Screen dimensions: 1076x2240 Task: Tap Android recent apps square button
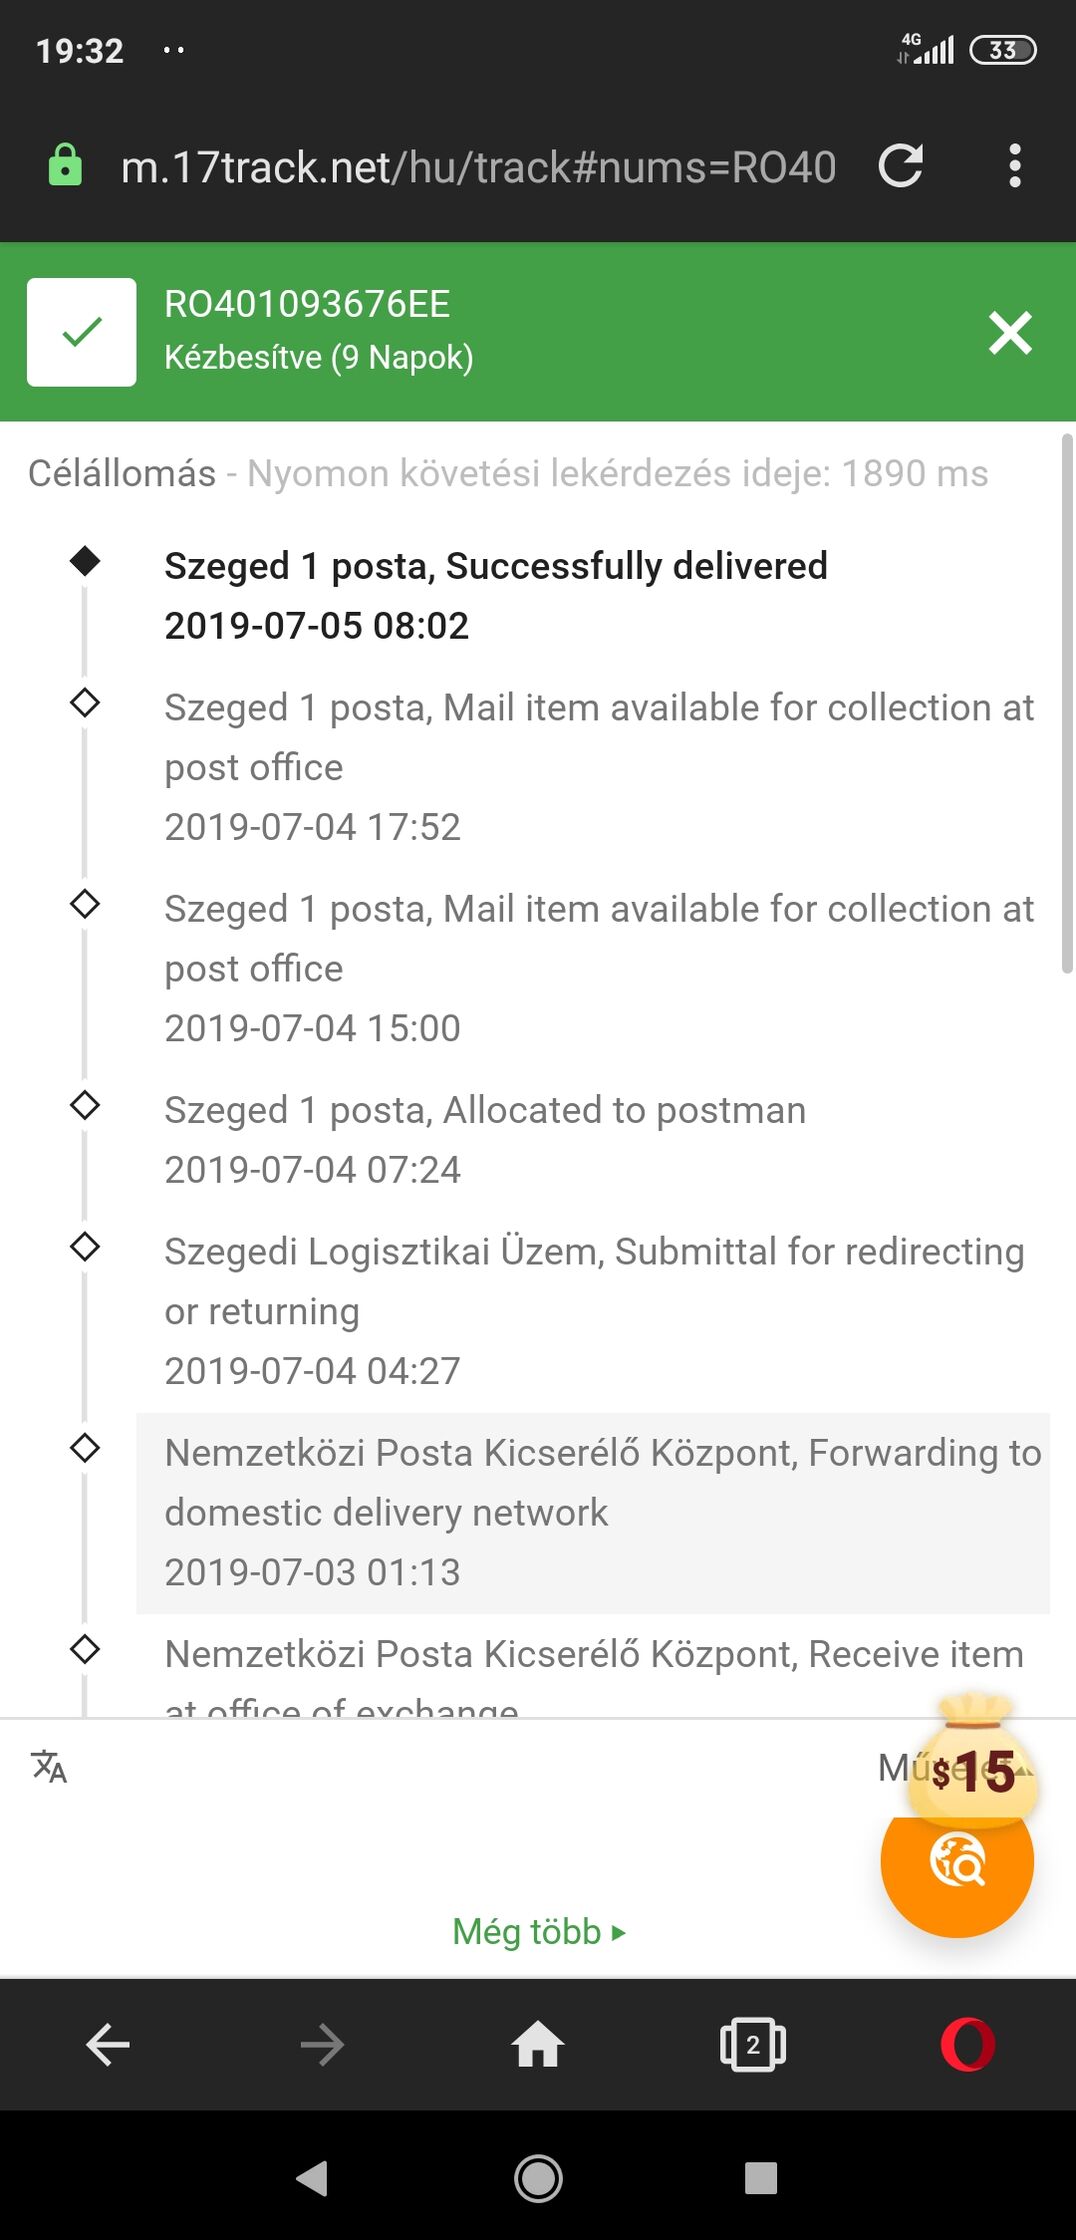(761, 2177)
